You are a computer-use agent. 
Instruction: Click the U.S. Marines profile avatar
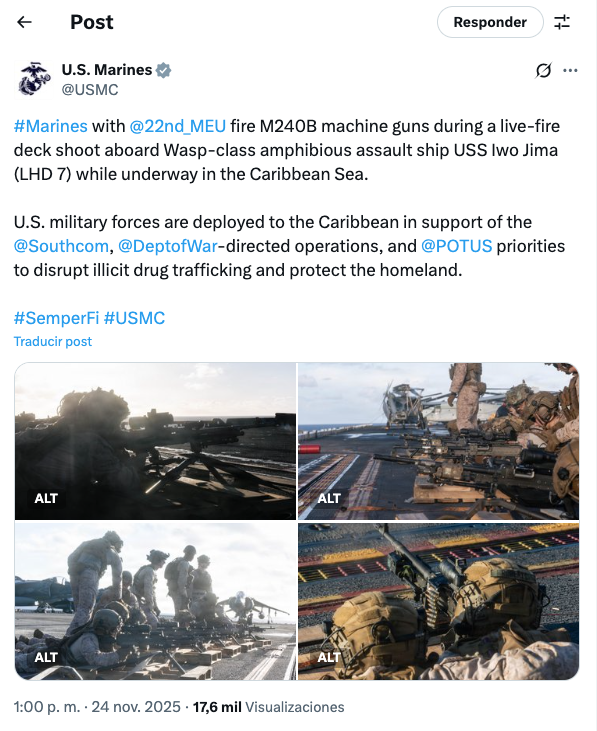pos(34,80)
